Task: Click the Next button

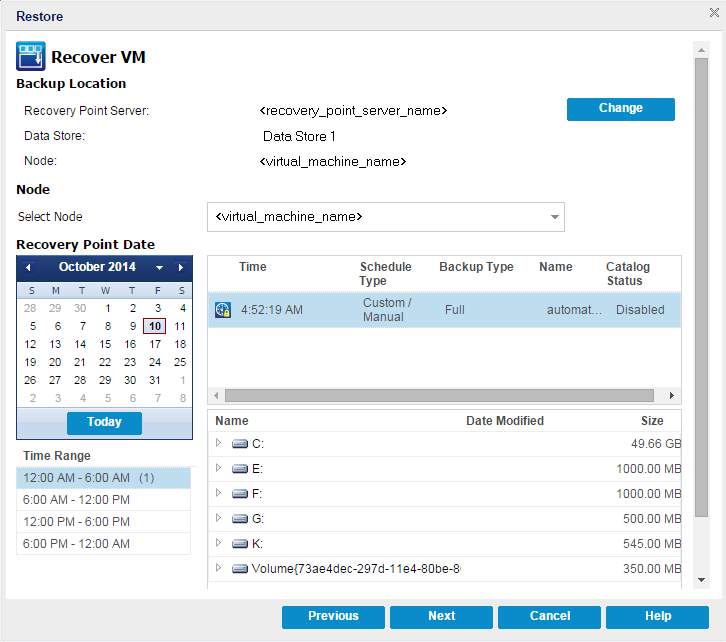Action: 441,617
